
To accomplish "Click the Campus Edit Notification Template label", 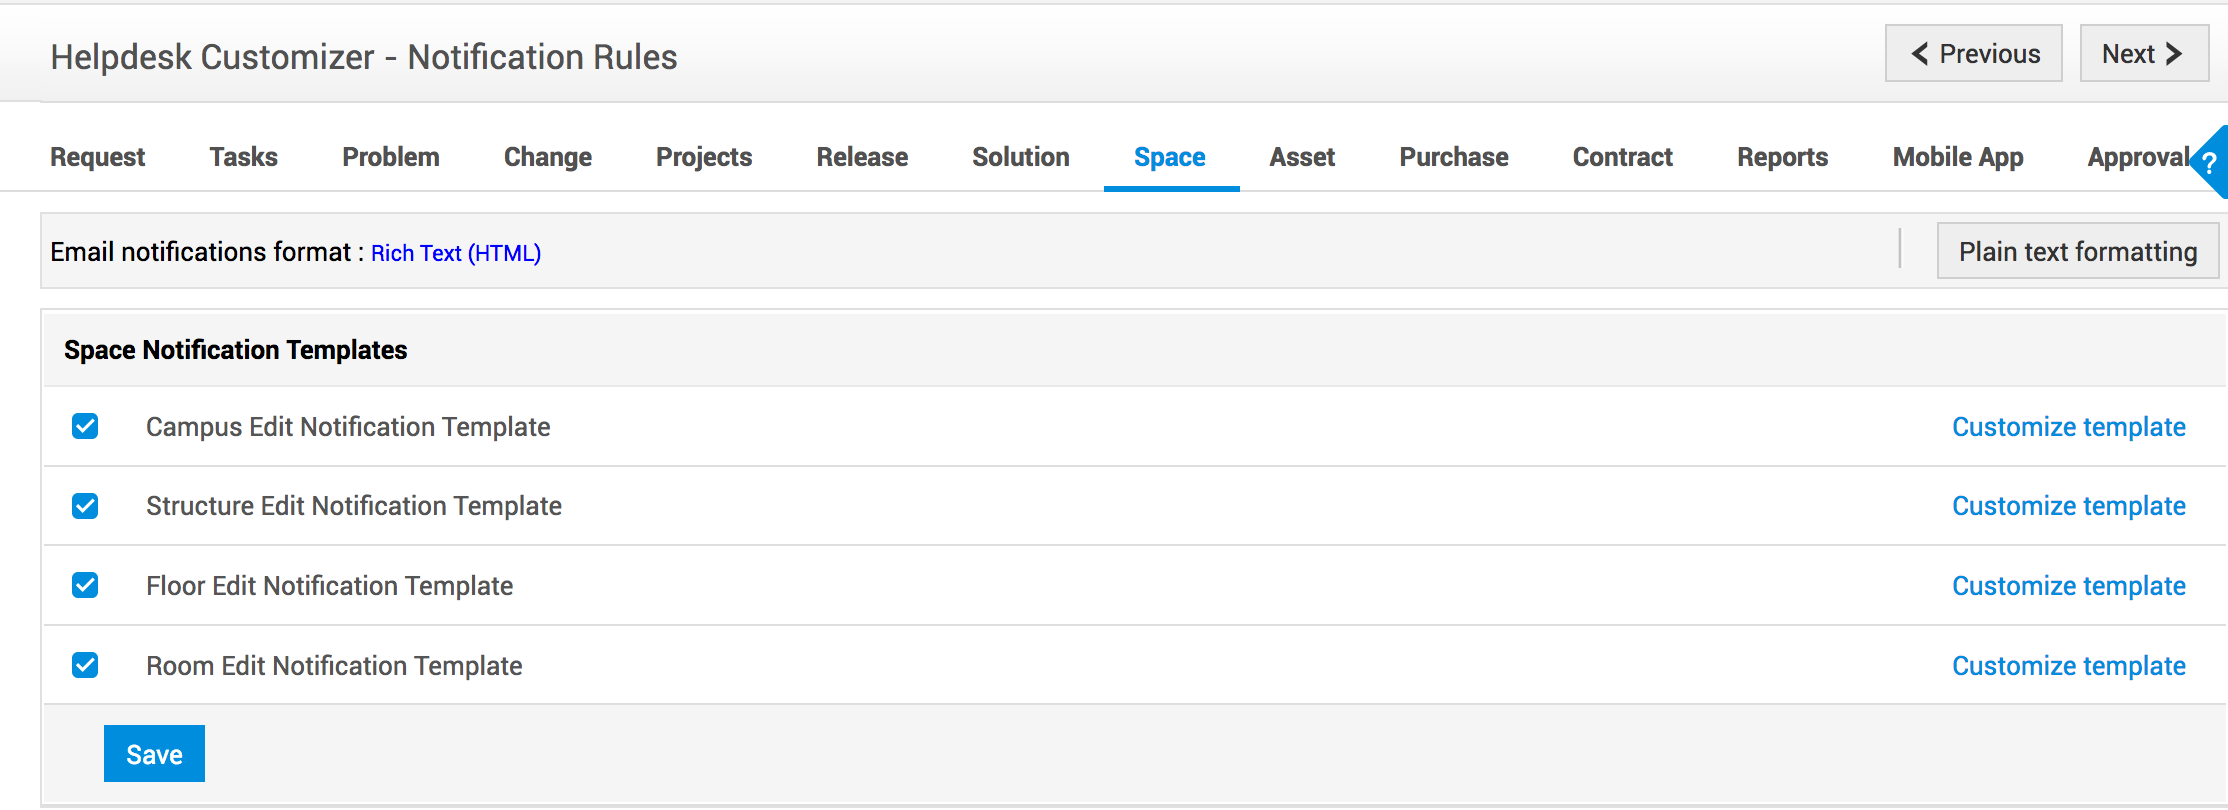I will tap(348, 427).
